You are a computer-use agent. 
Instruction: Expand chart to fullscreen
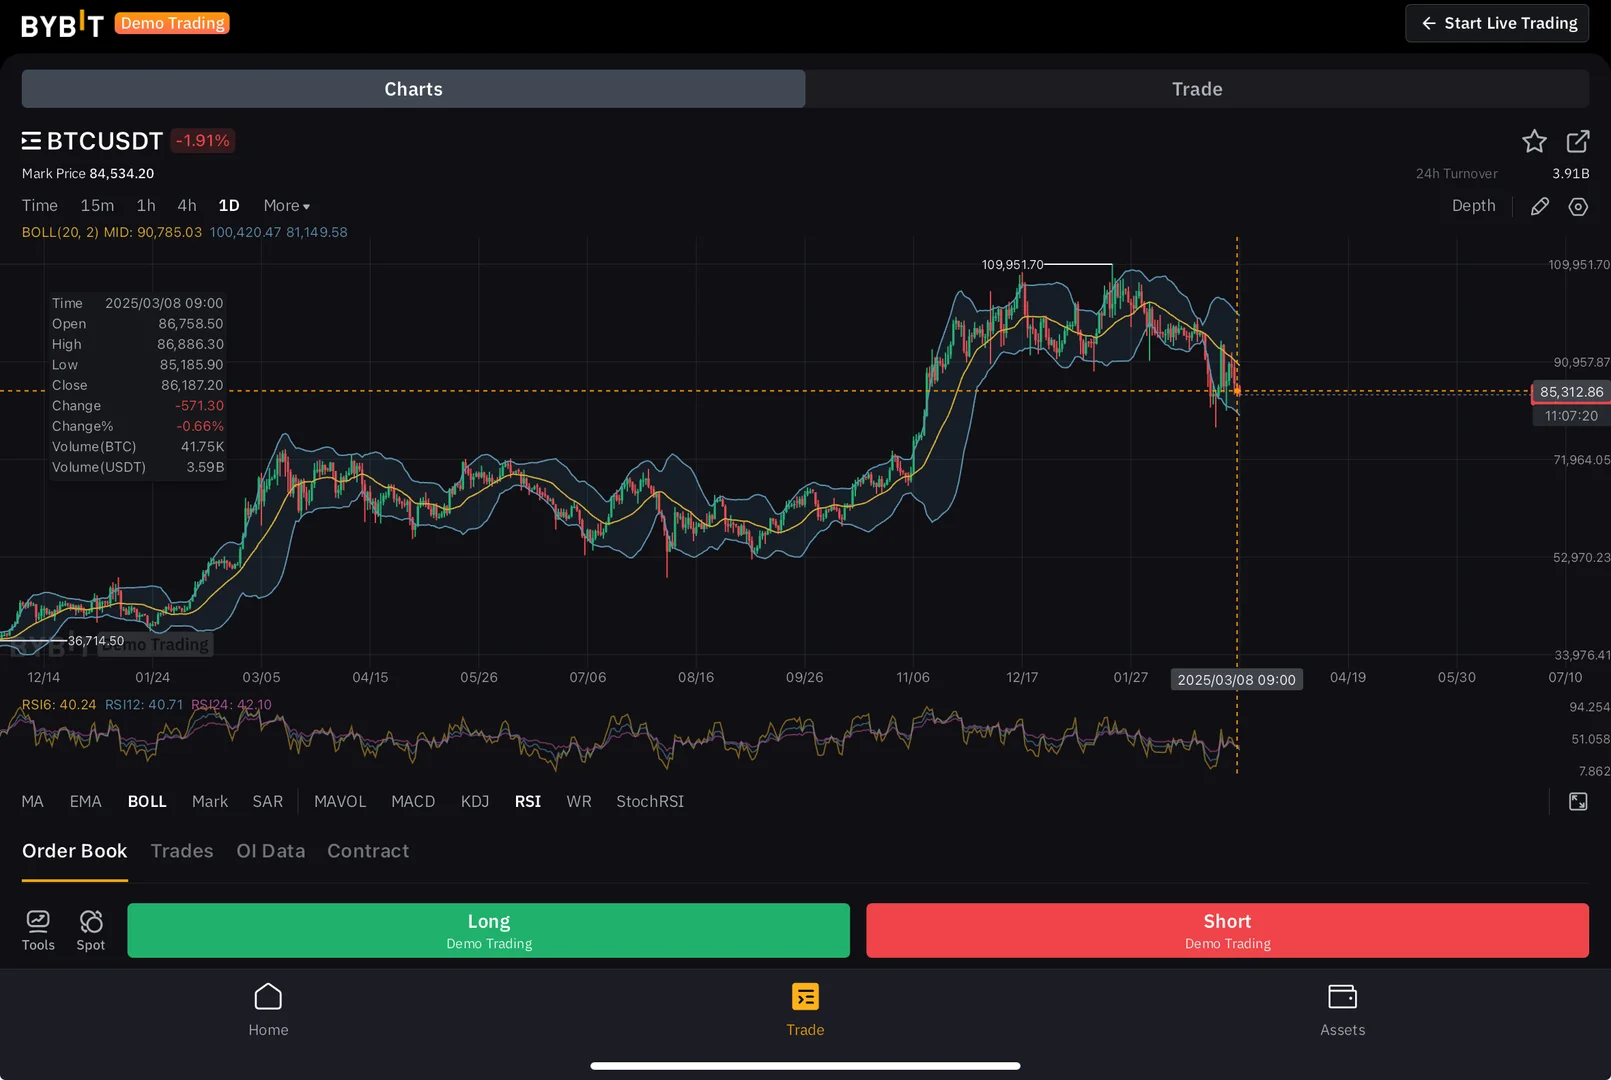pos(1577,801)
